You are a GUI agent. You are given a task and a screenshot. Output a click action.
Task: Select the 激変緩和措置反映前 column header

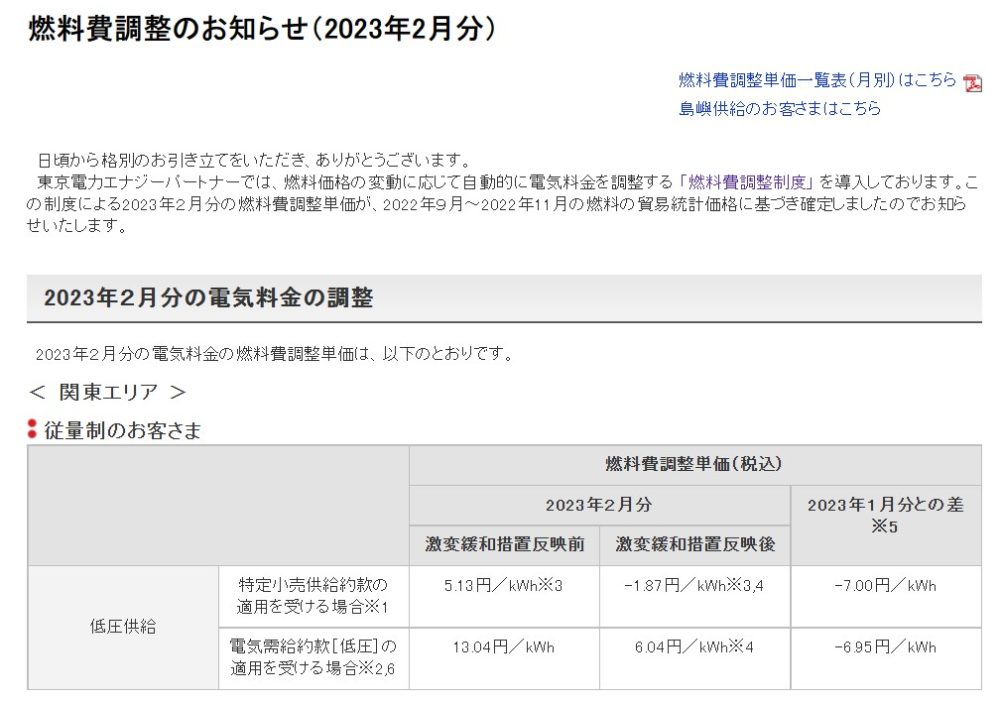click(504, 545)
